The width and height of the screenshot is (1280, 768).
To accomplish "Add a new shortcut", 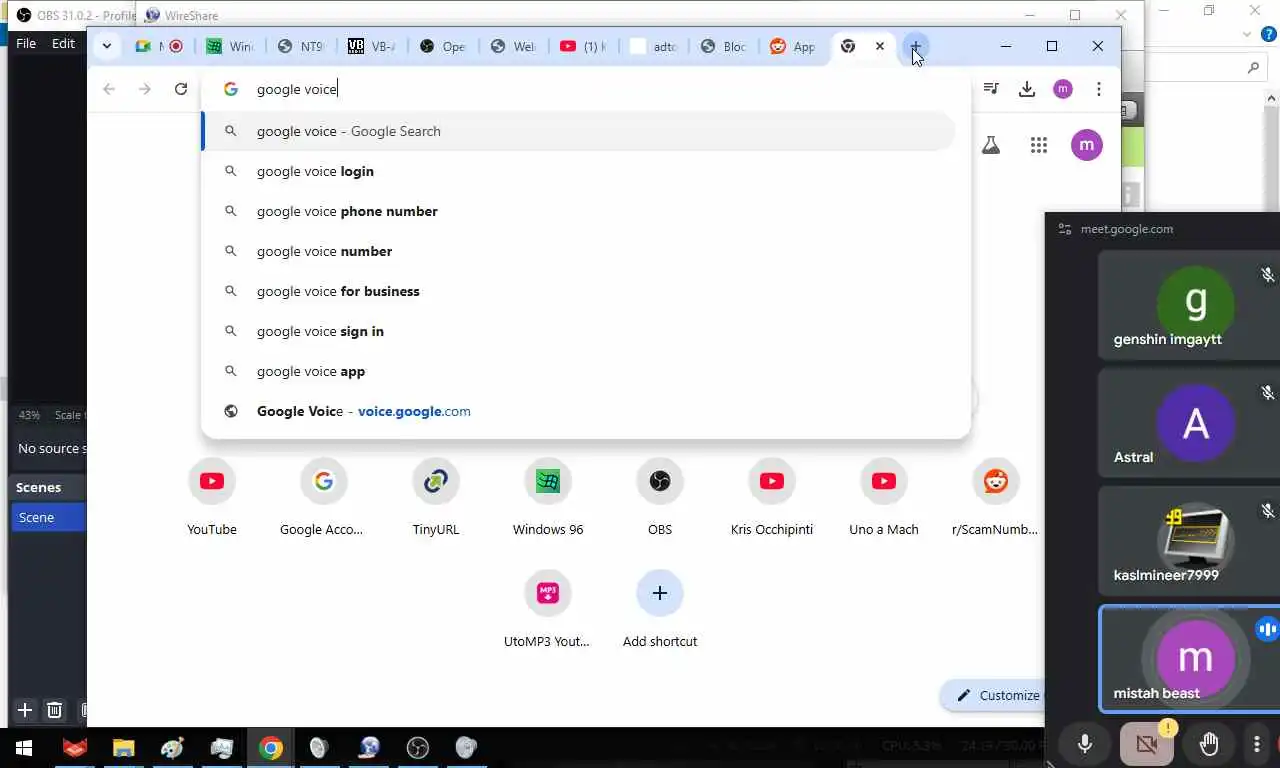I will point(660,609).
